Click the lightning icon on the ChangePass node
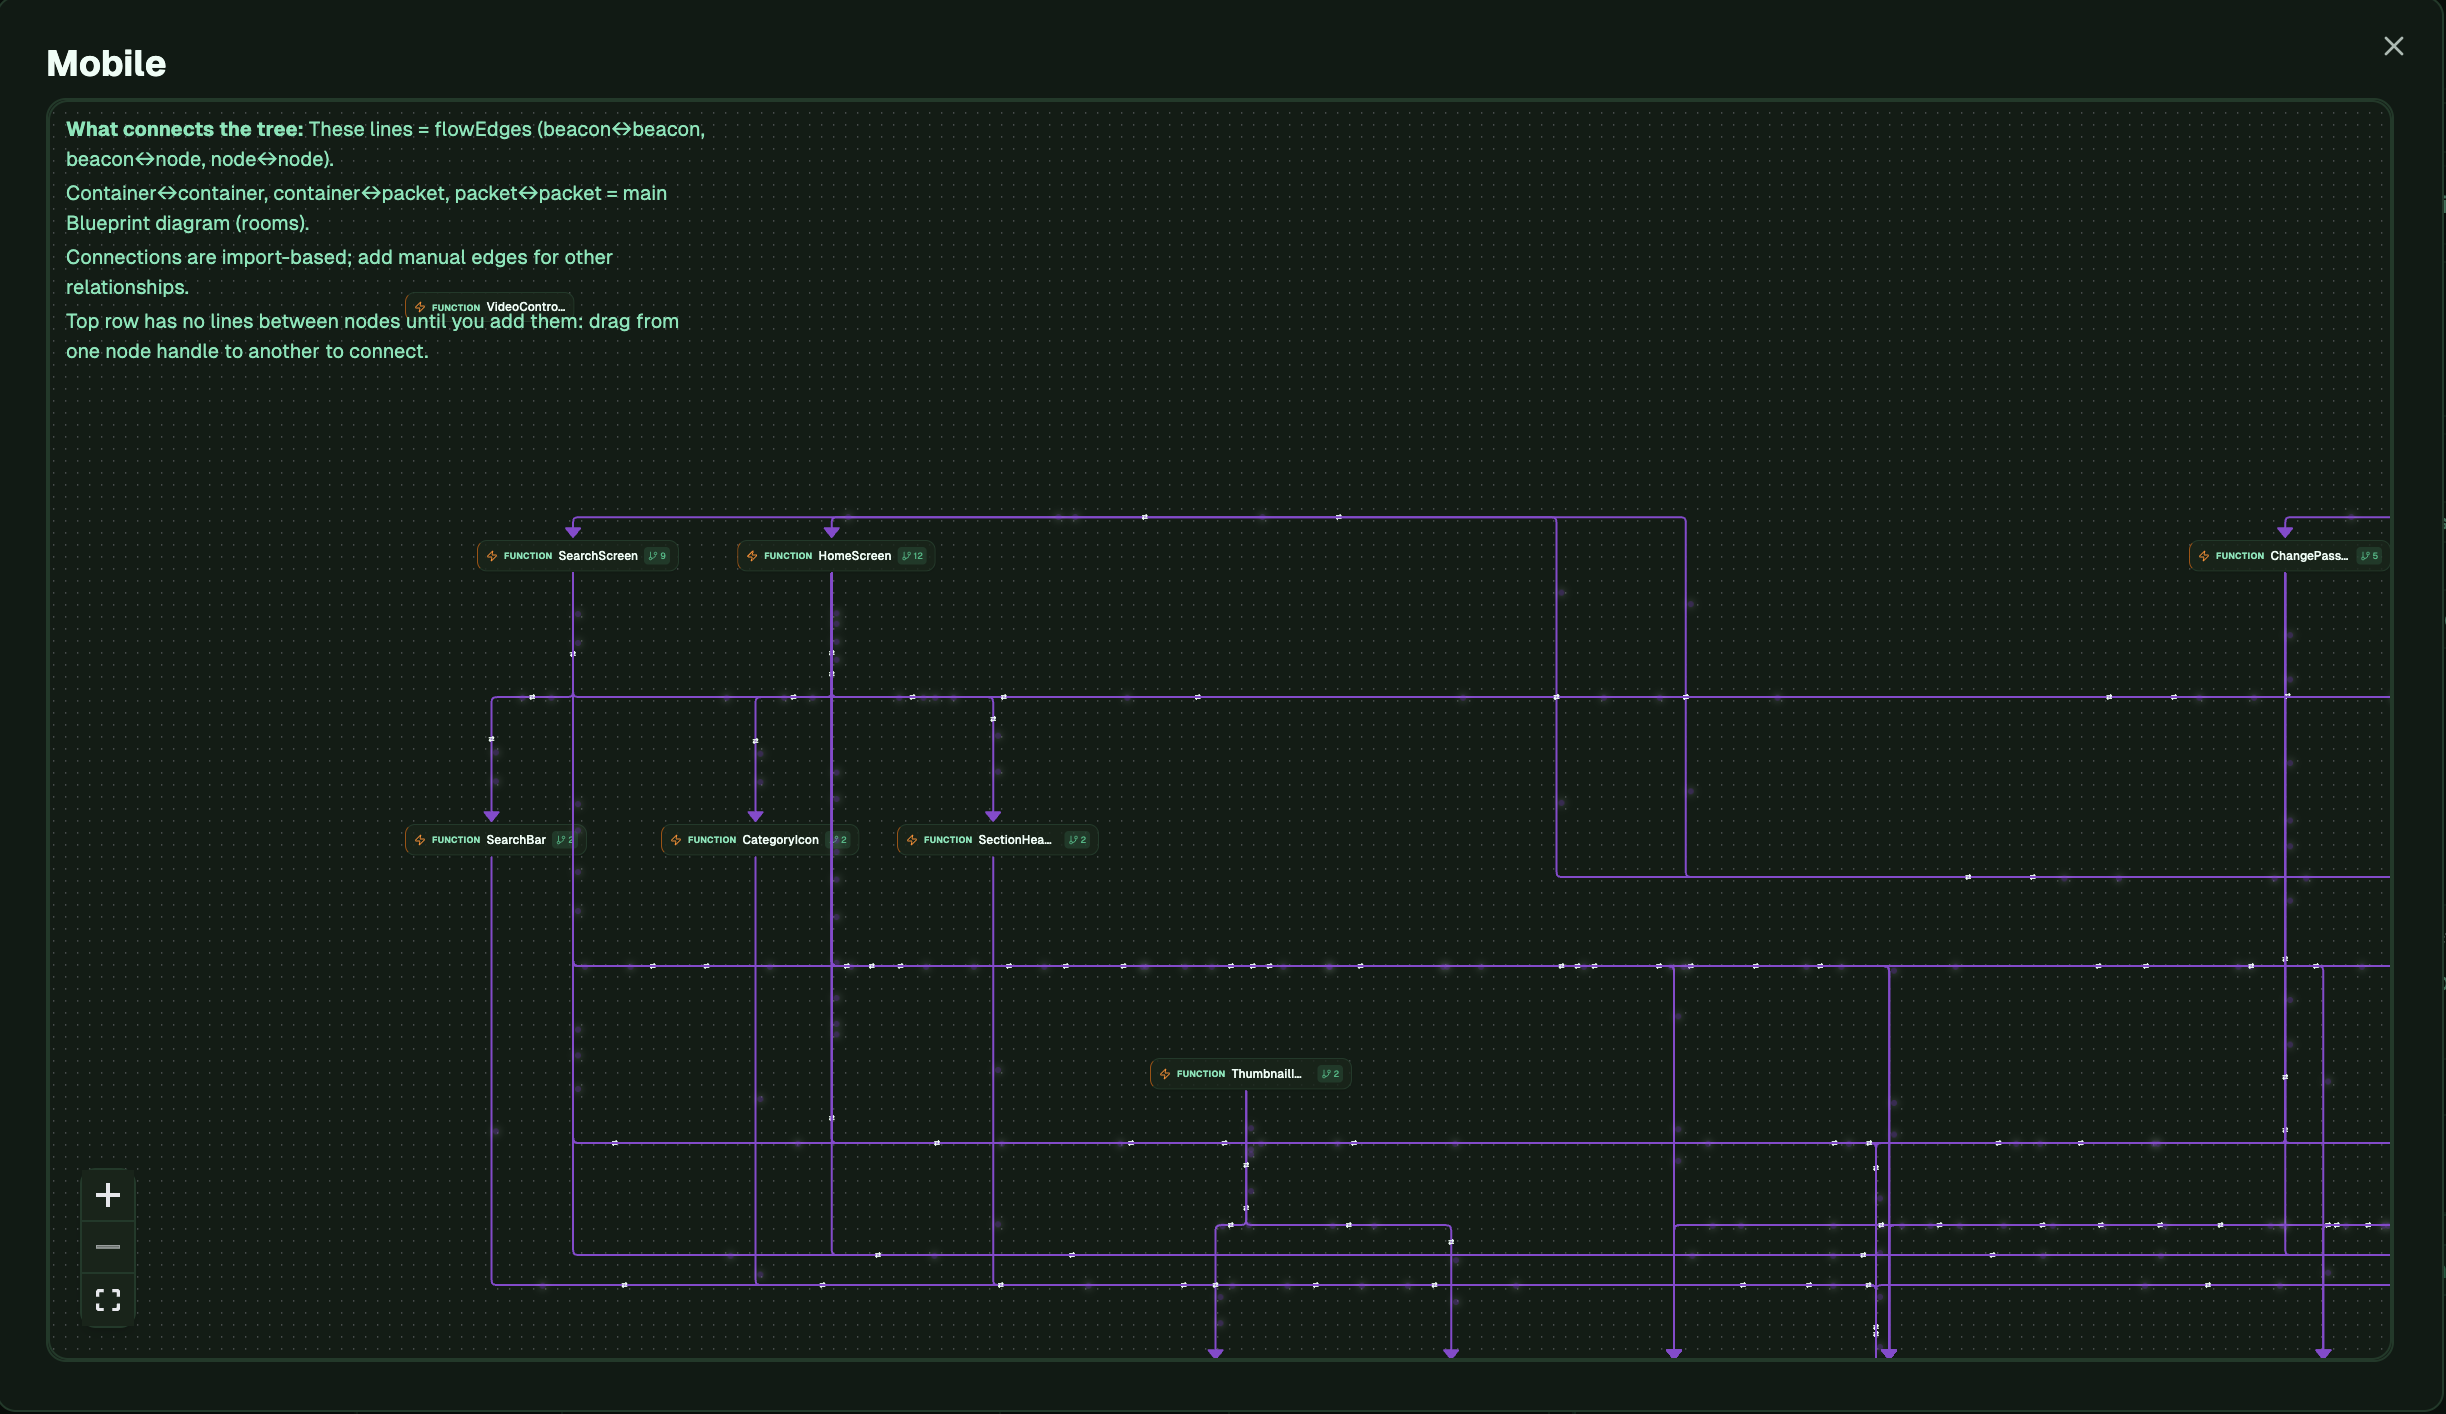 [2204, 555]
